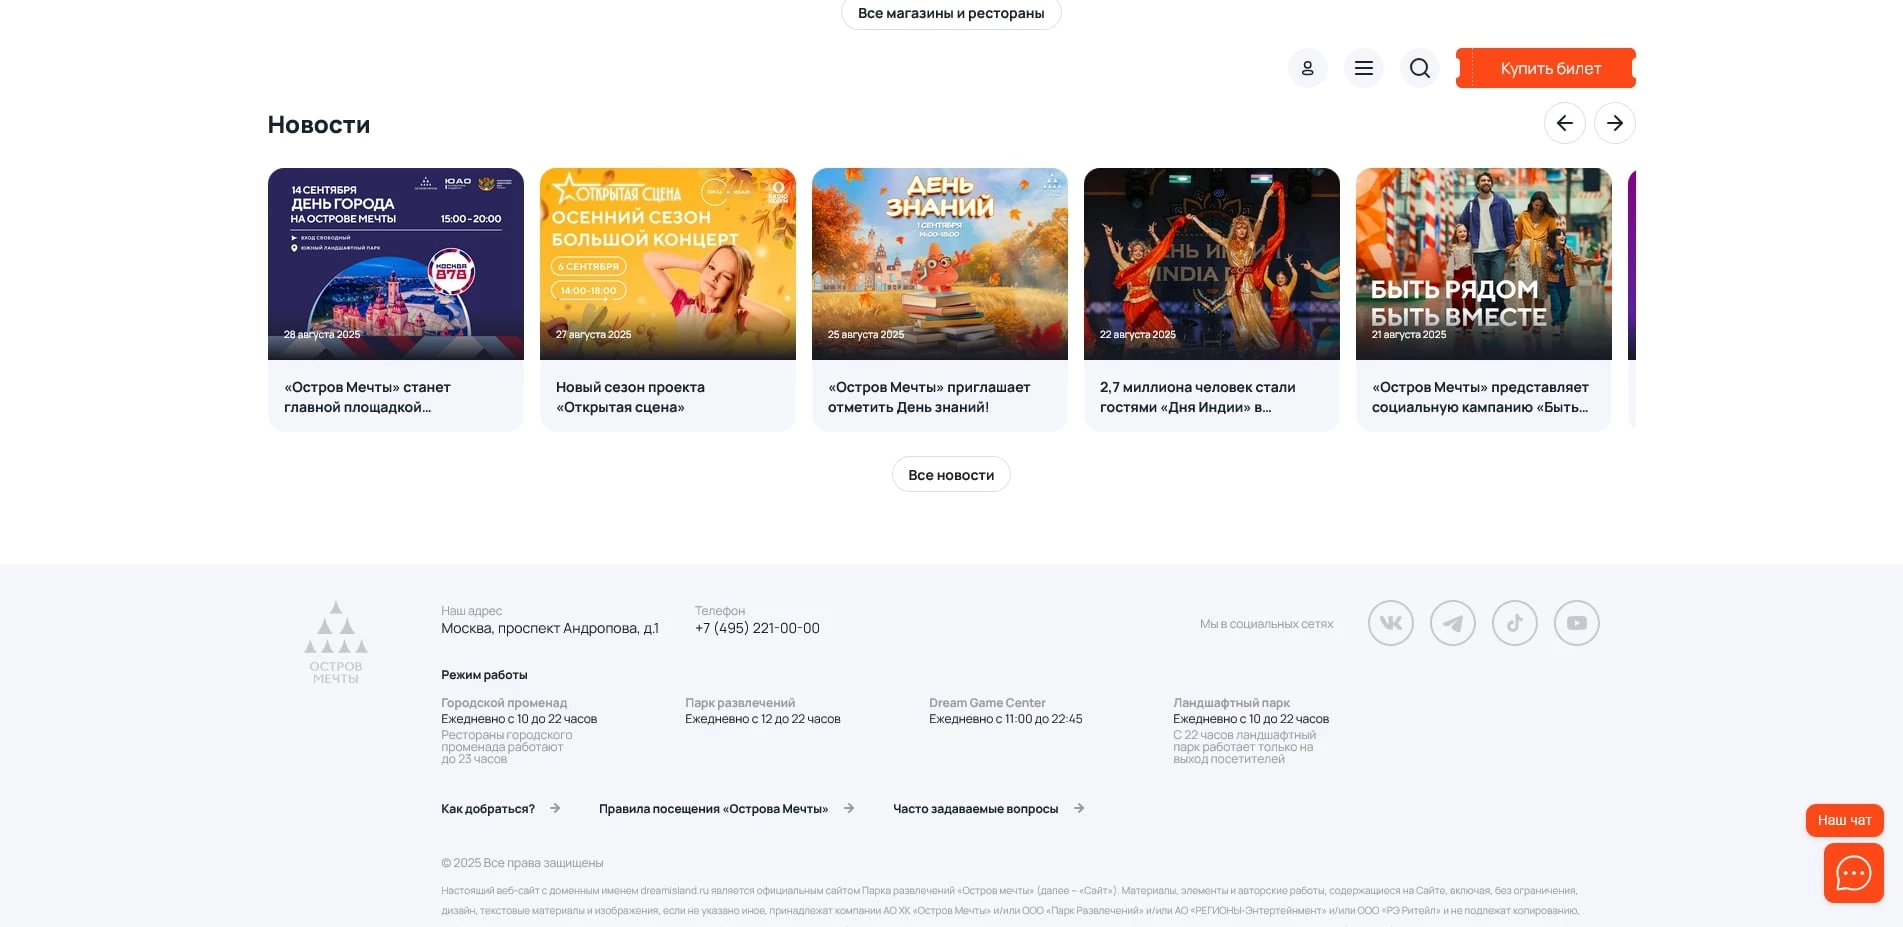The height and width of the screenshot is (927, 1903).
Task: Click the Все новости link
Action: point(950,474)
